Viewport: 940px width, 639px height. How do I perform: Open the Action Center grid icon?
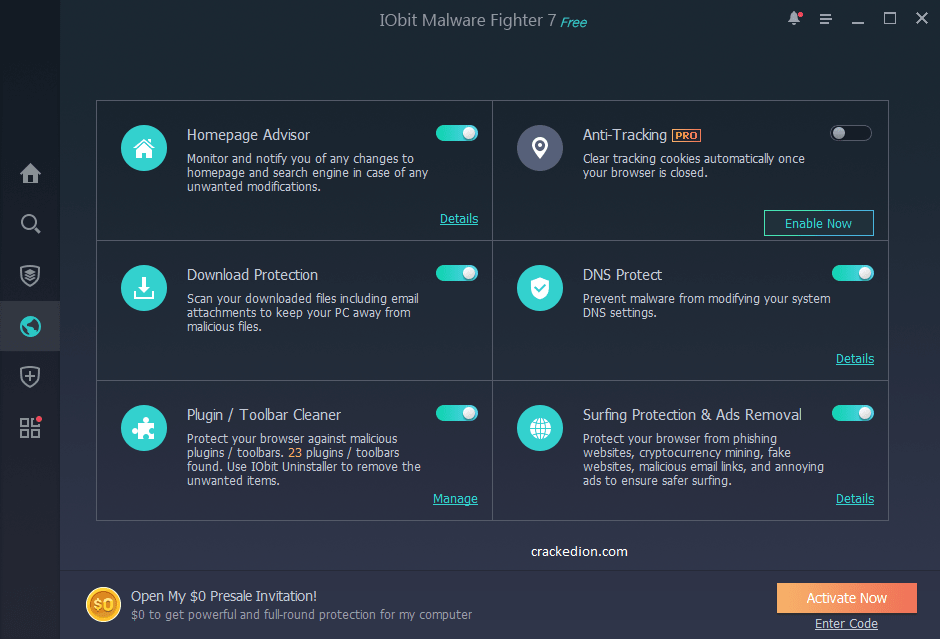[x=30, y=427]
